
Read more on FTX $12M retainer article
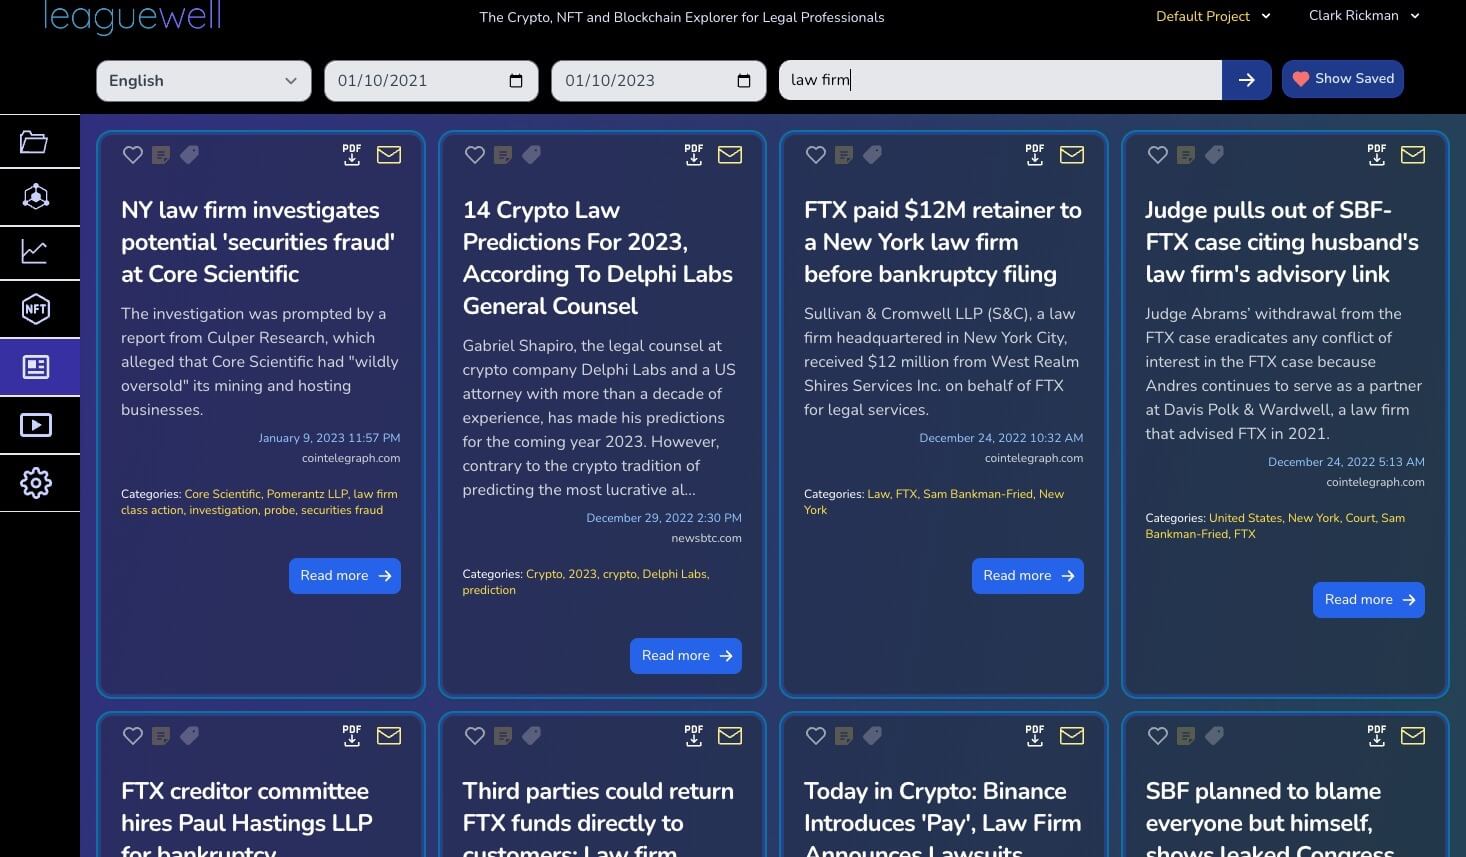[1028, 576]
